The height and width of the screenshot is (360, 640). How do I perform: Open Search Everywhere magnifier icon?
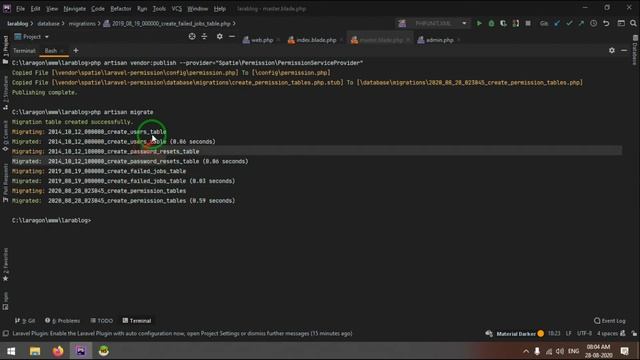tap(633, 23)
